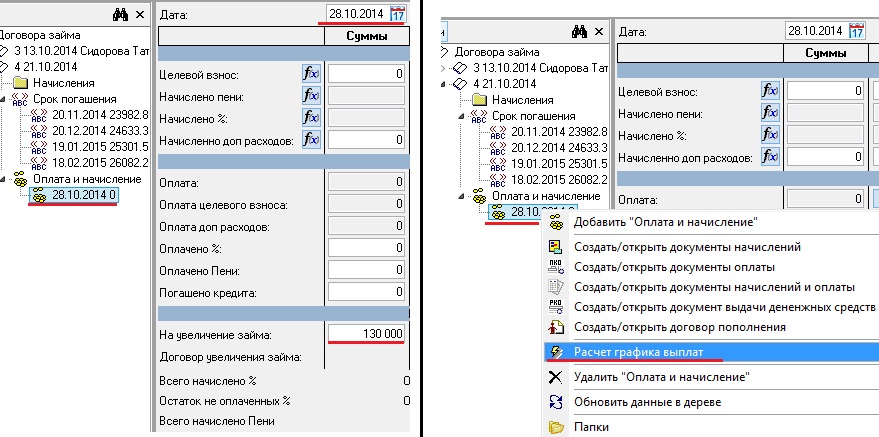
Task: Click the fx button for Начислено пени in right form
Action: (770, 112)
